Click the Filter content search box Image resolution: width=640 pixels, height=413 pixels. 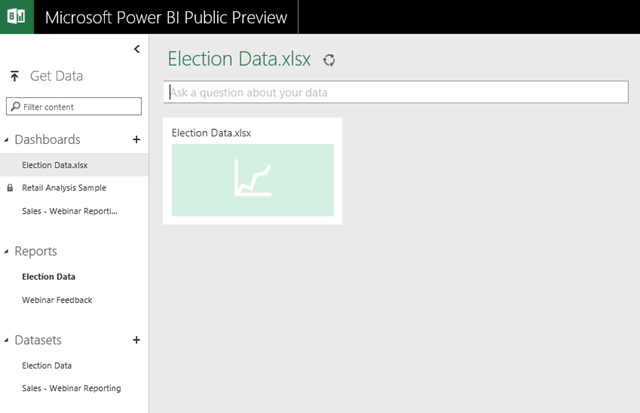pos(75,107)
